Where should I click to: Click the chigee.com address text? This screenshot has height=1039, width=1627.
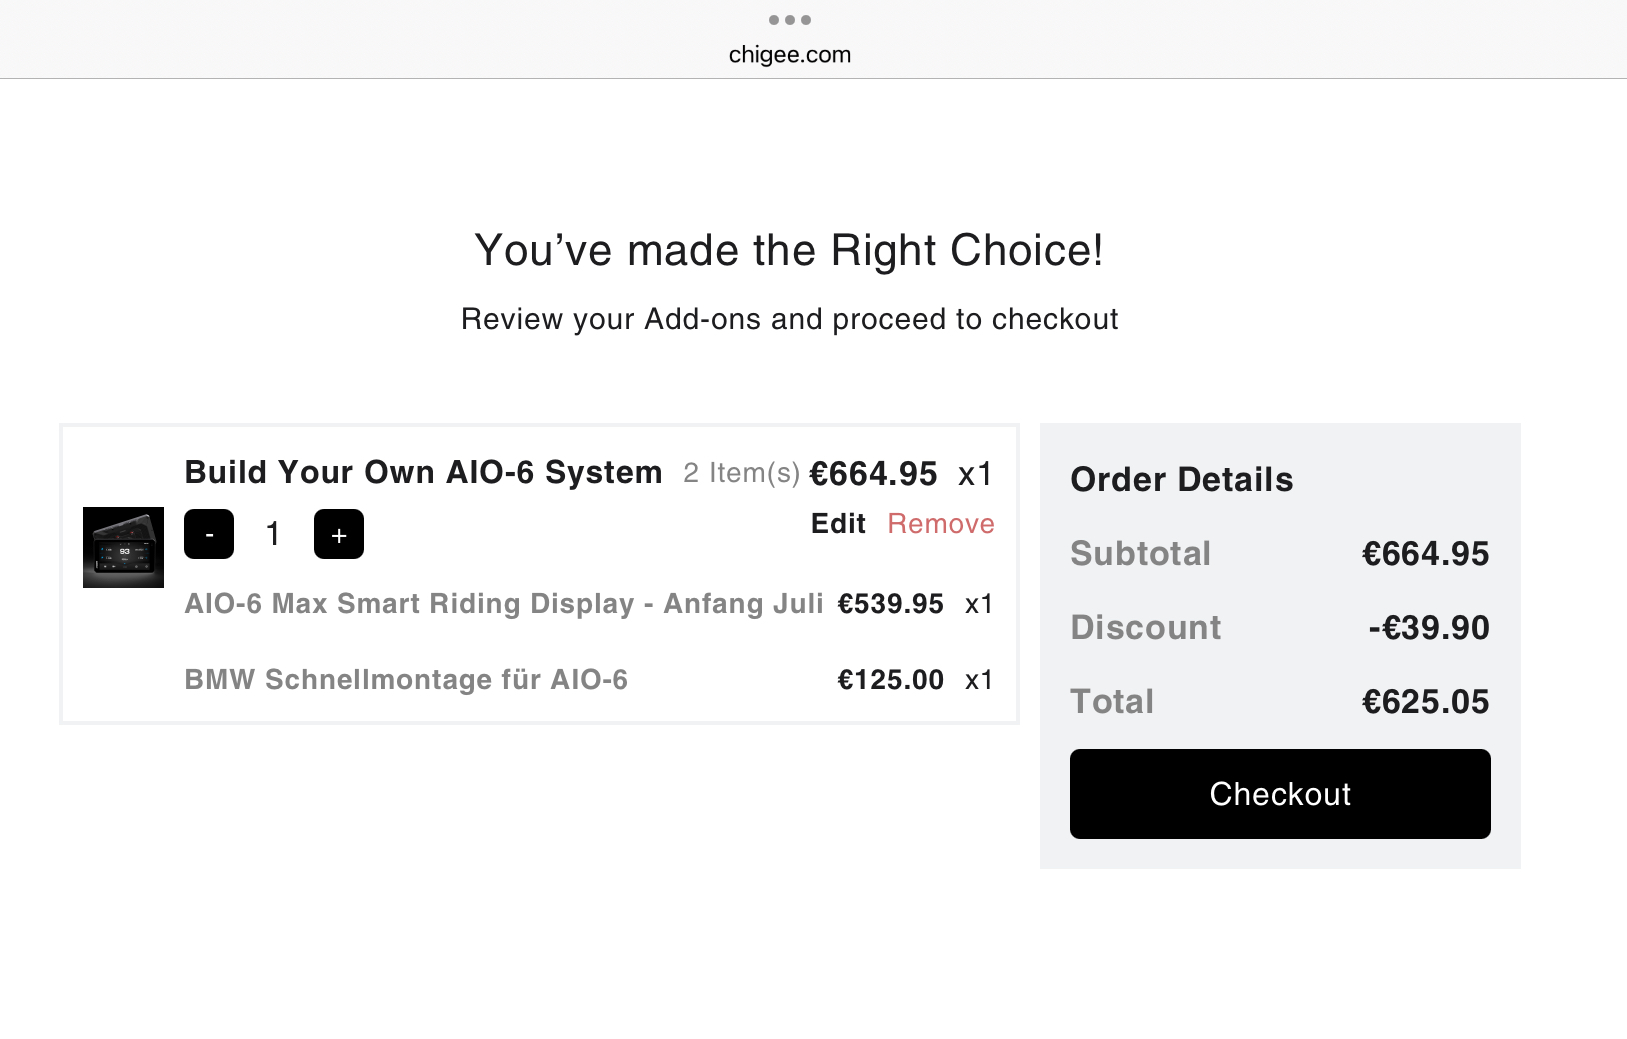(x=790, y=55)
